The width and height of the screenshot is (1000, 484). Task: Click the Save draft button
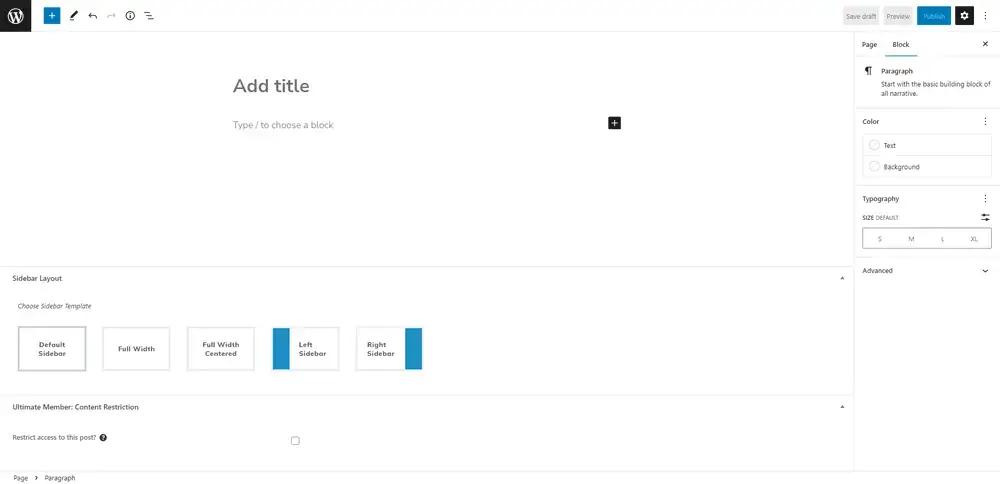click(861, 16)
